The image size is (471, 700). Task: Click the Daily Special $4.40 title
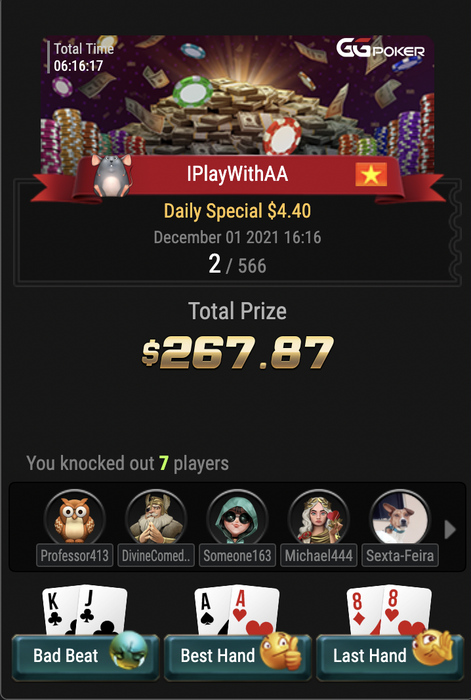[x=238, y=211]
